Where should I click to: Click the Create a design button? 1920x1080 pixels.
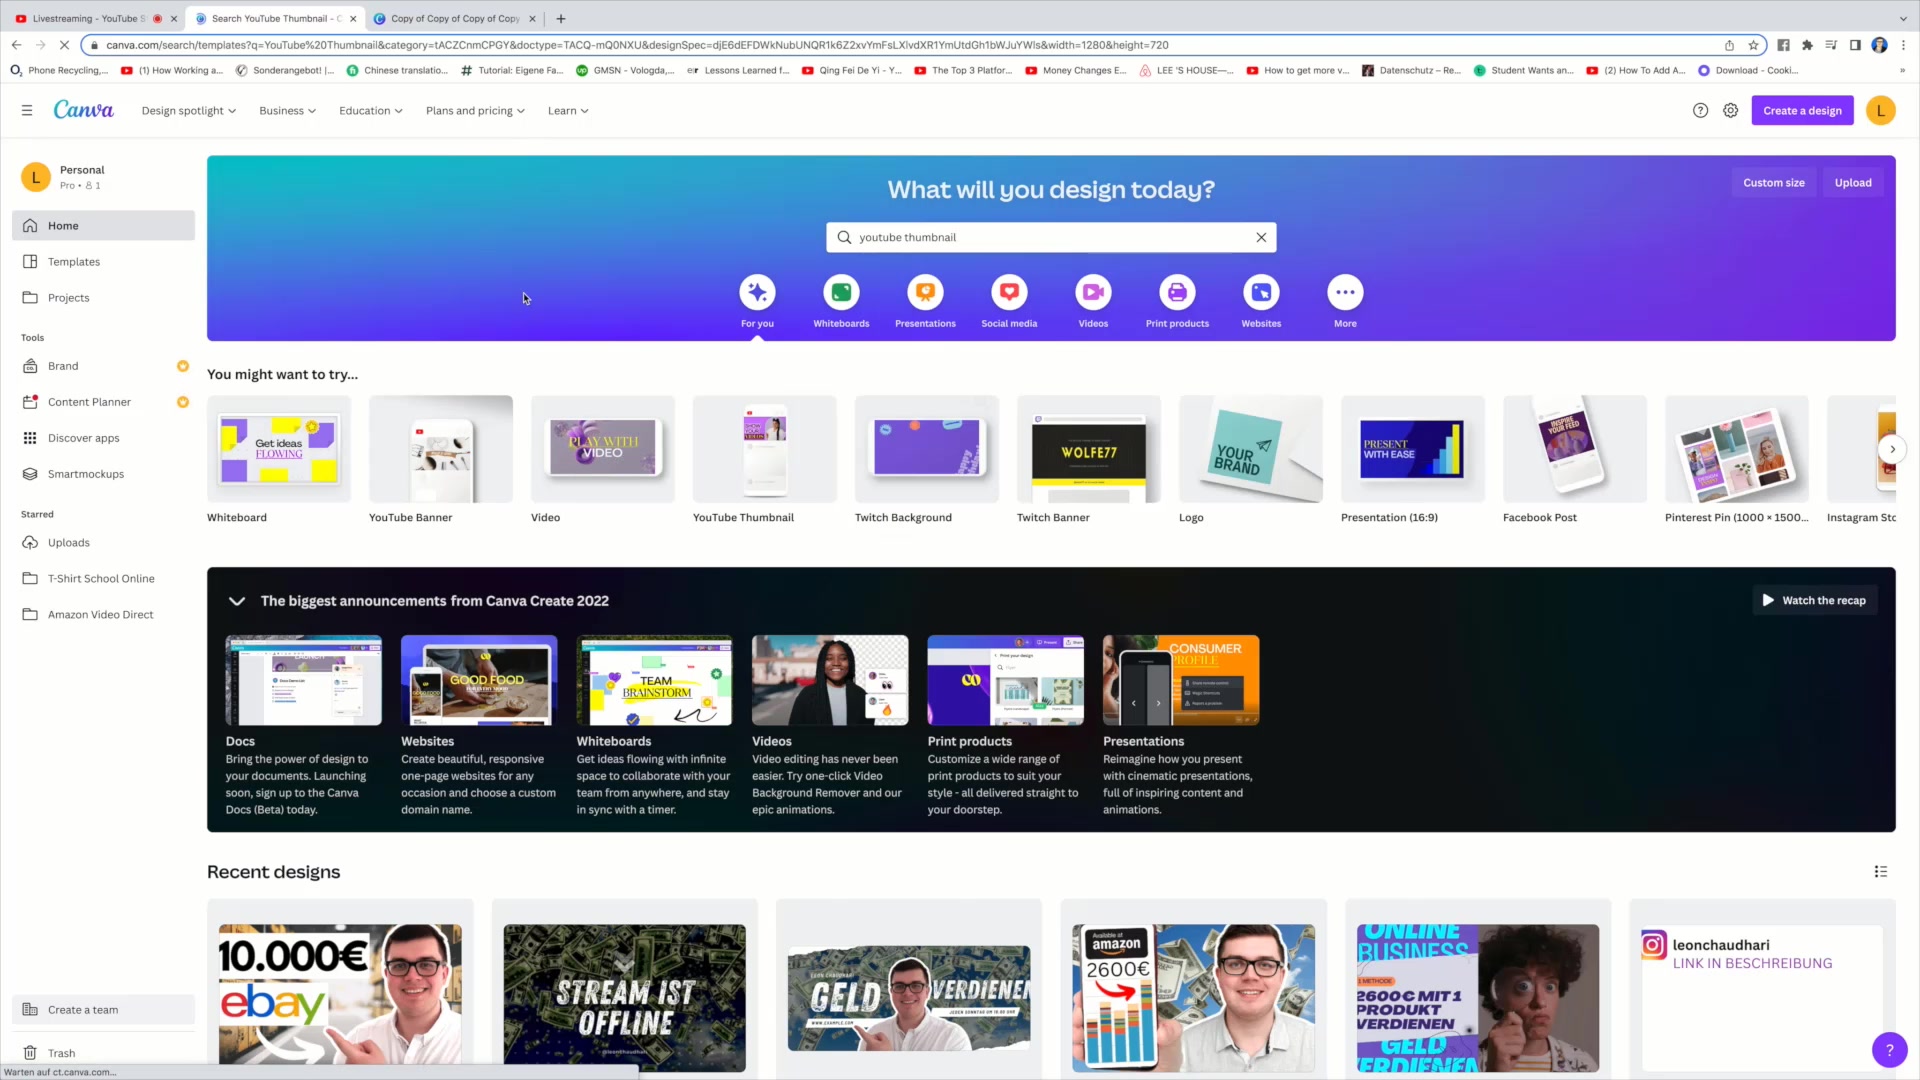point(1802,111)
